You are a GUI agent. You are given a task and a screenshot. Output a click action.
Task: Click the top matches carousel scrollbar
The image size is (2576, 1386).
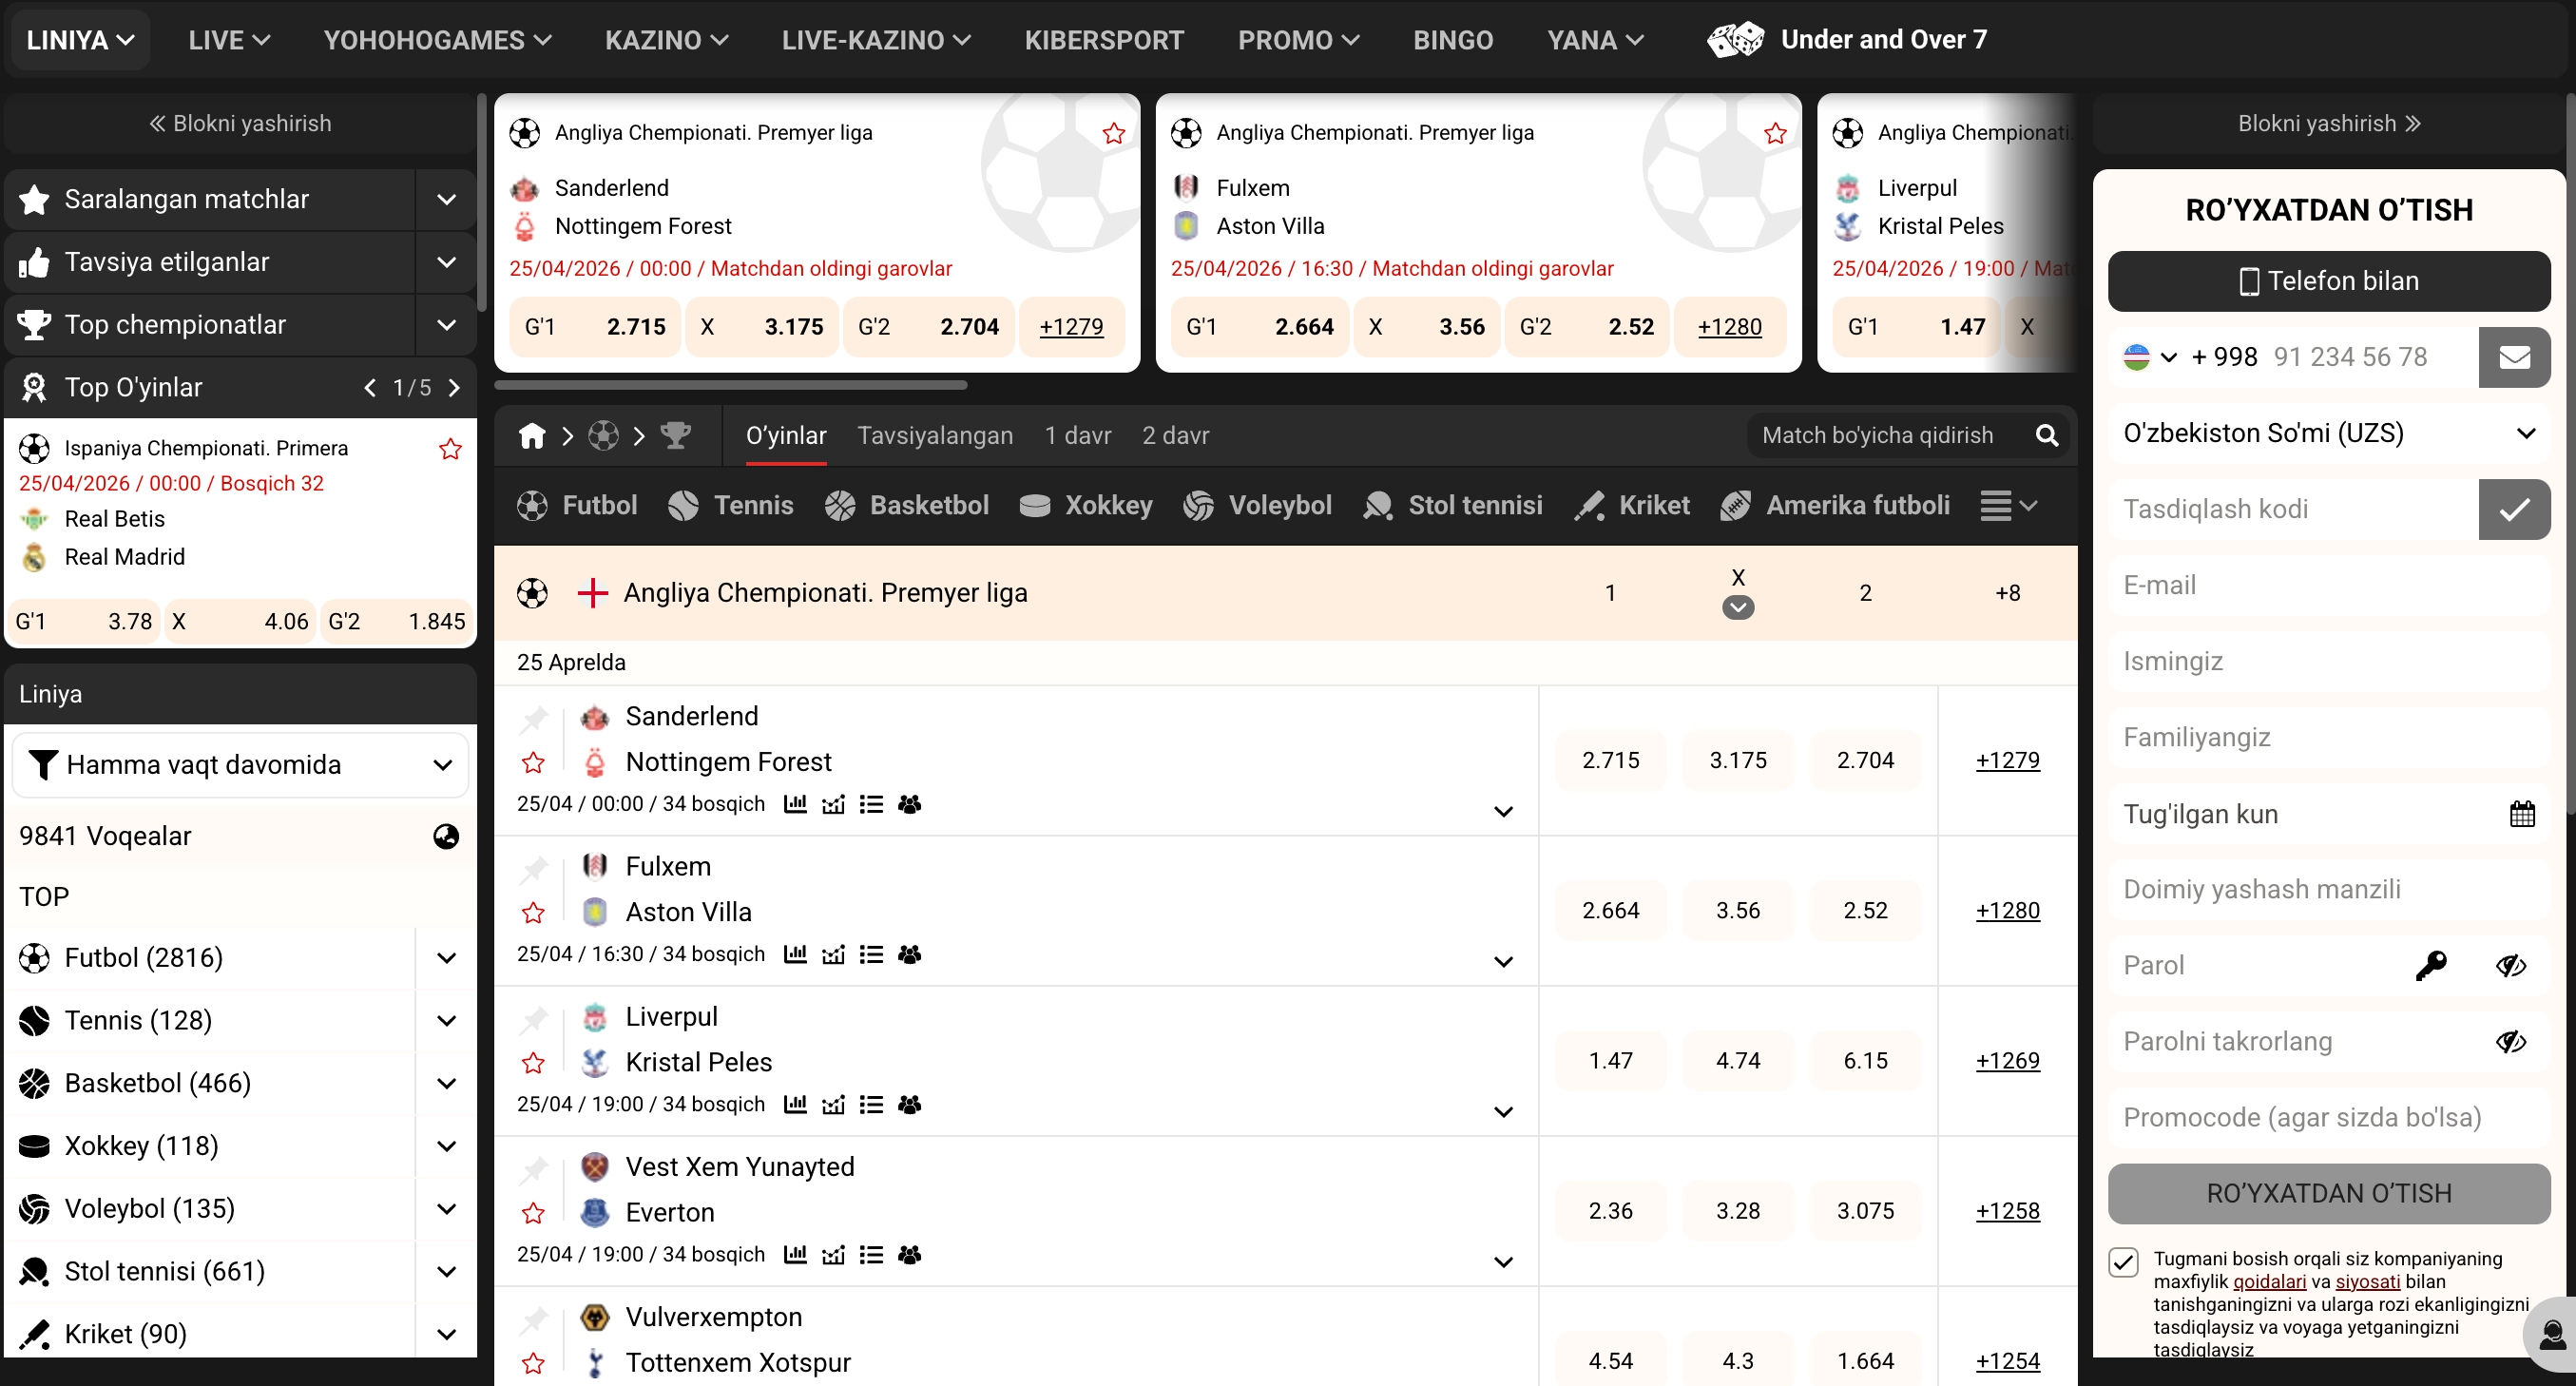[x=731, y=385]
